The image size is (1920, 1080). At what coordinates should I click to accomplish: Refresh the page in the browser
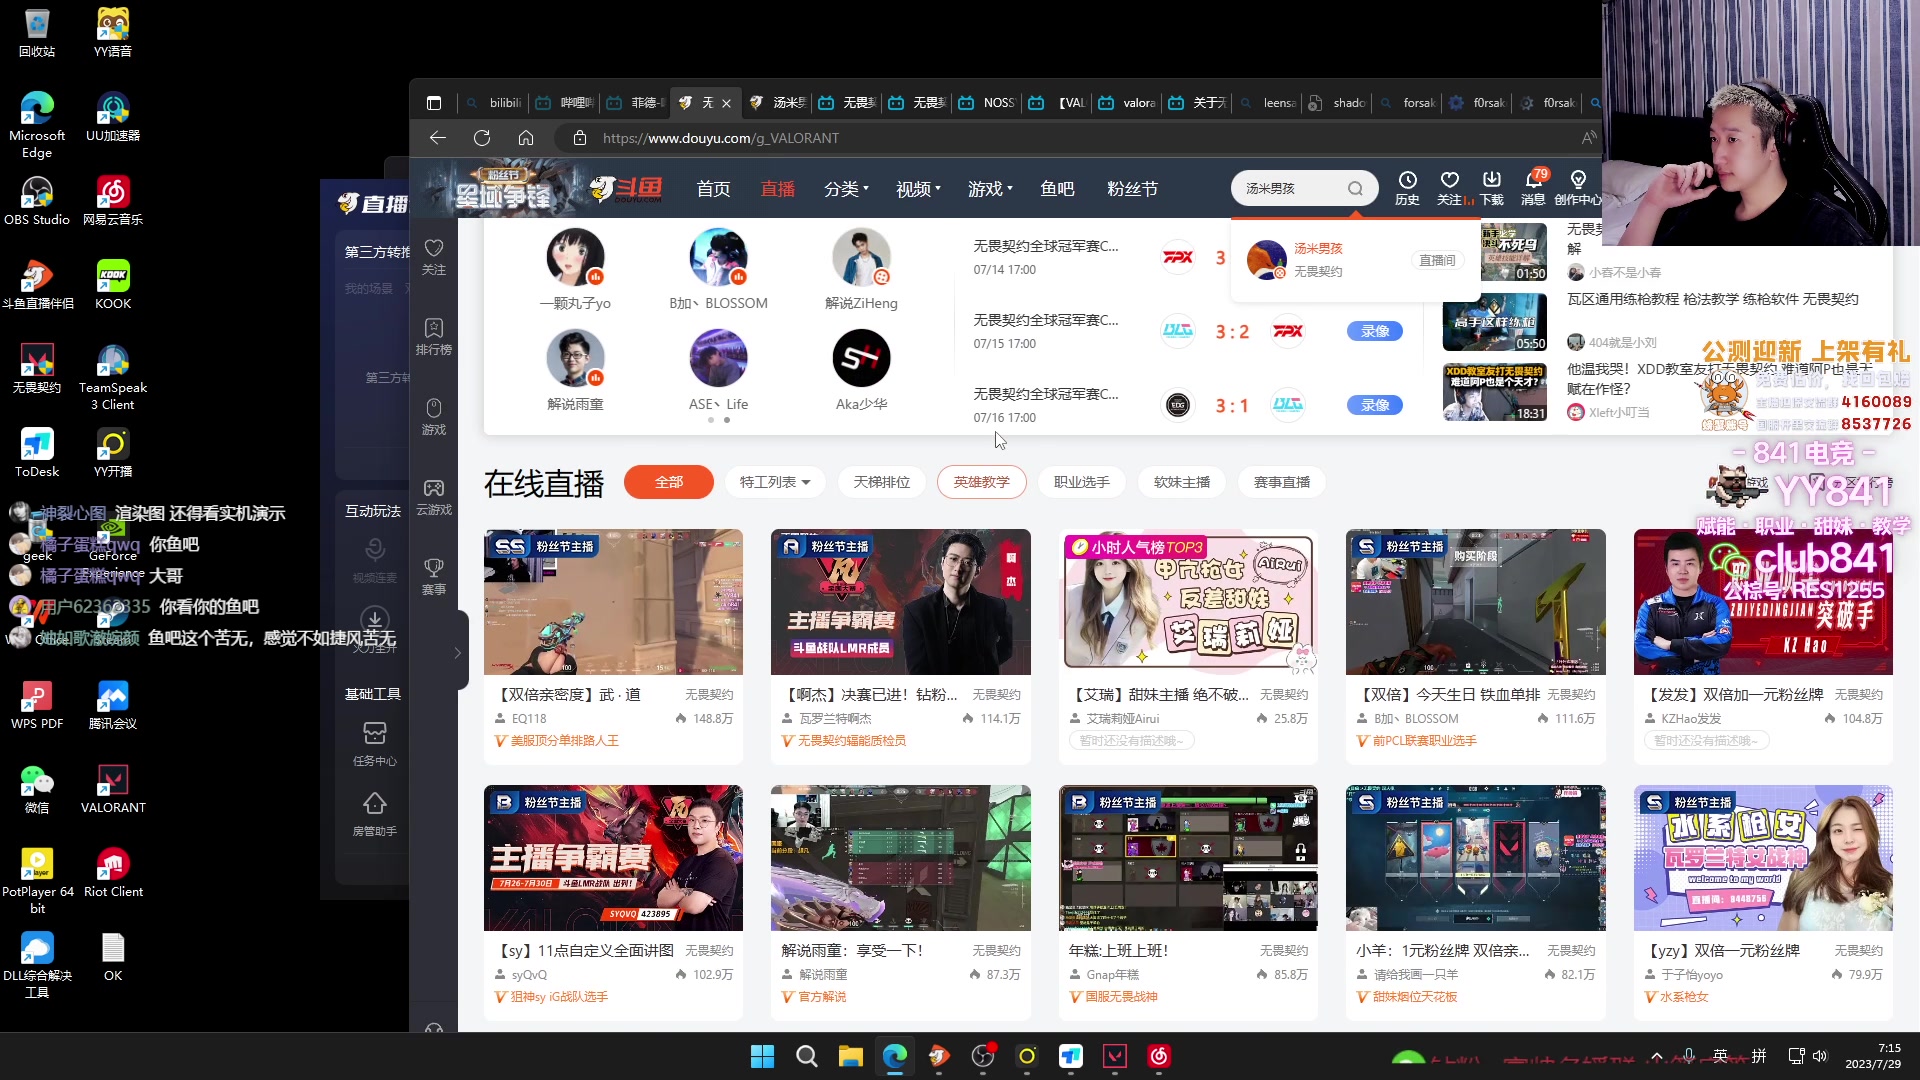[x=482, y=138]
